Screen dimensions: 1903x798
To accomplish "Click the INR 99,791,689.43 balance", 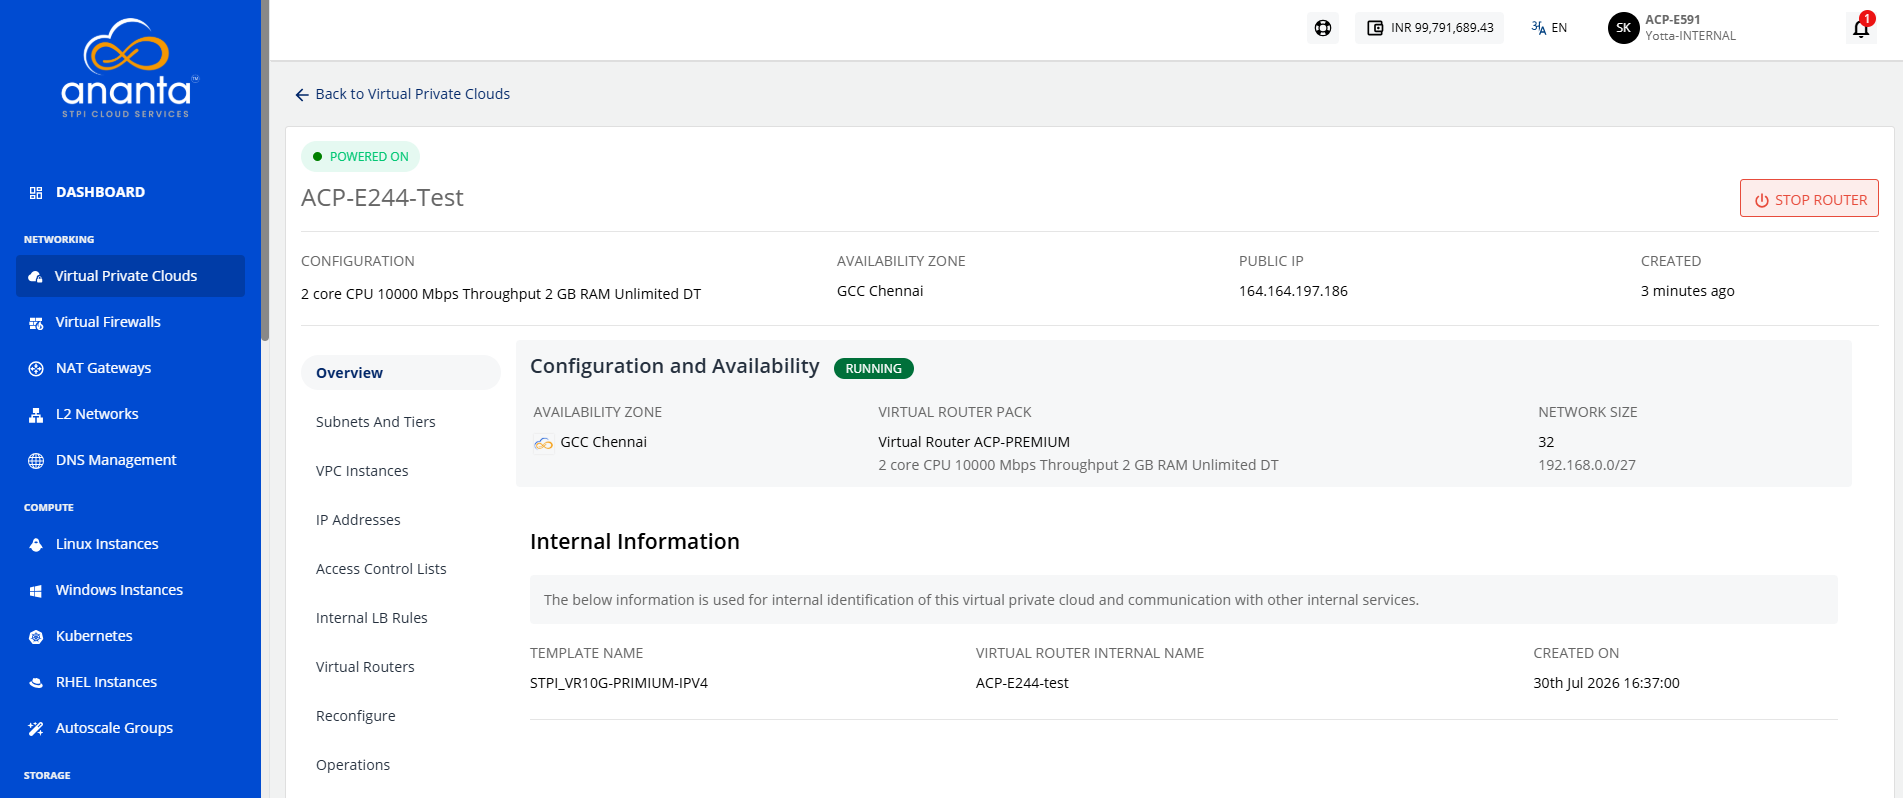I will point(1442,28).
